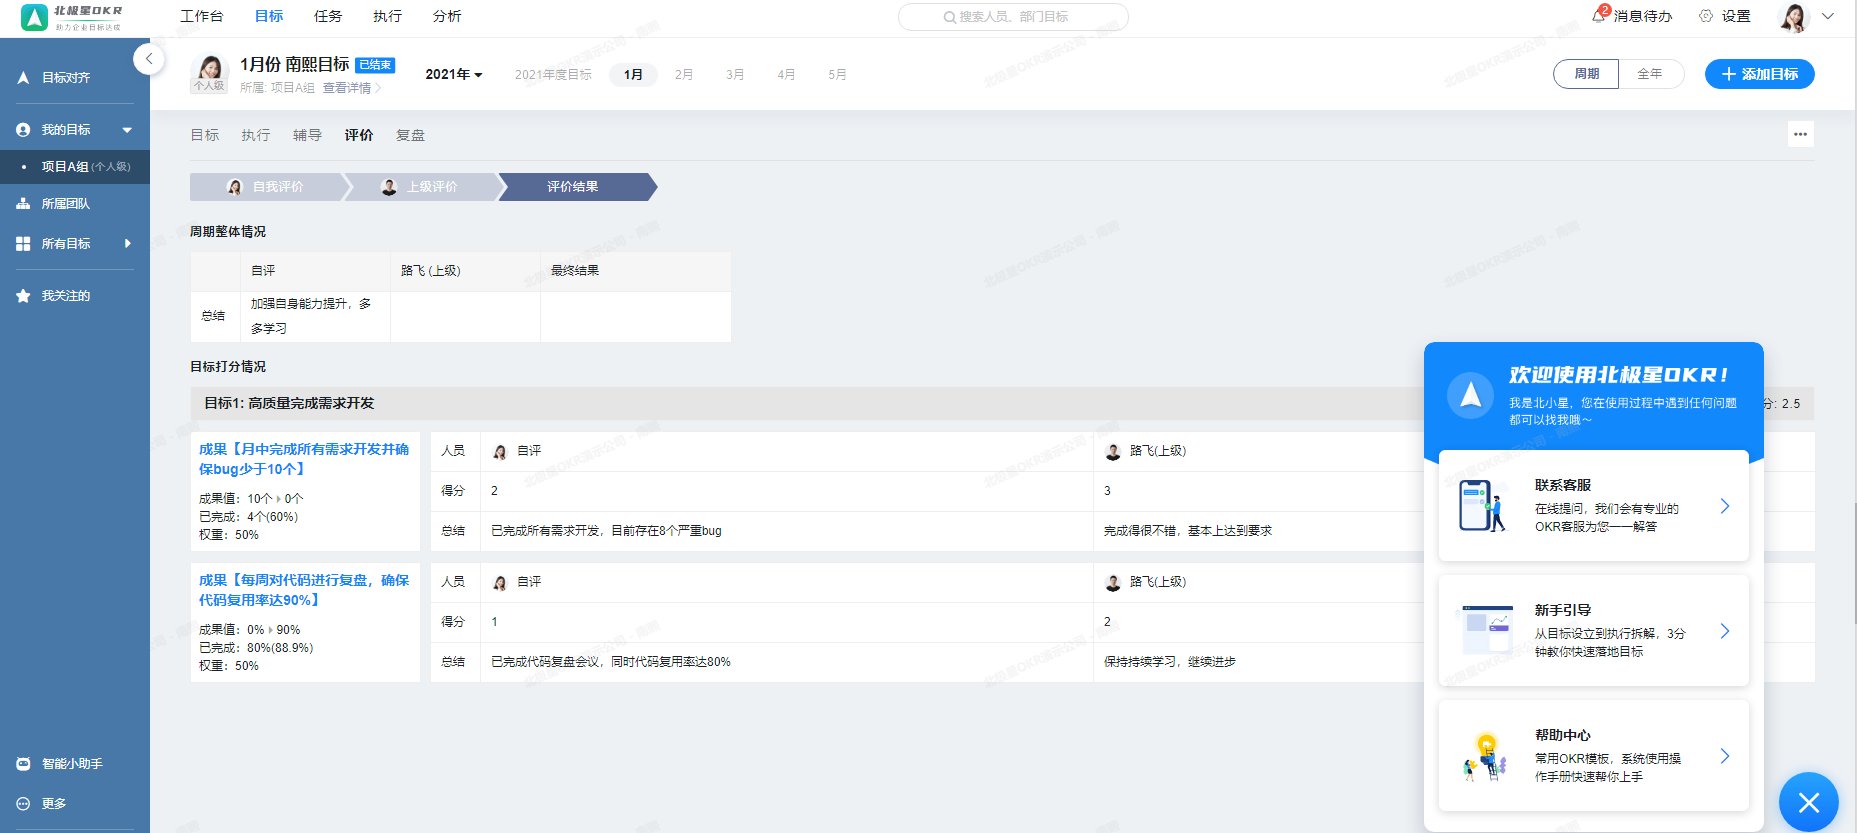Open 新手引导 in the help panel
Image resolution: width=1857 pixels, height=833 pixels.
pos(1594,631)
